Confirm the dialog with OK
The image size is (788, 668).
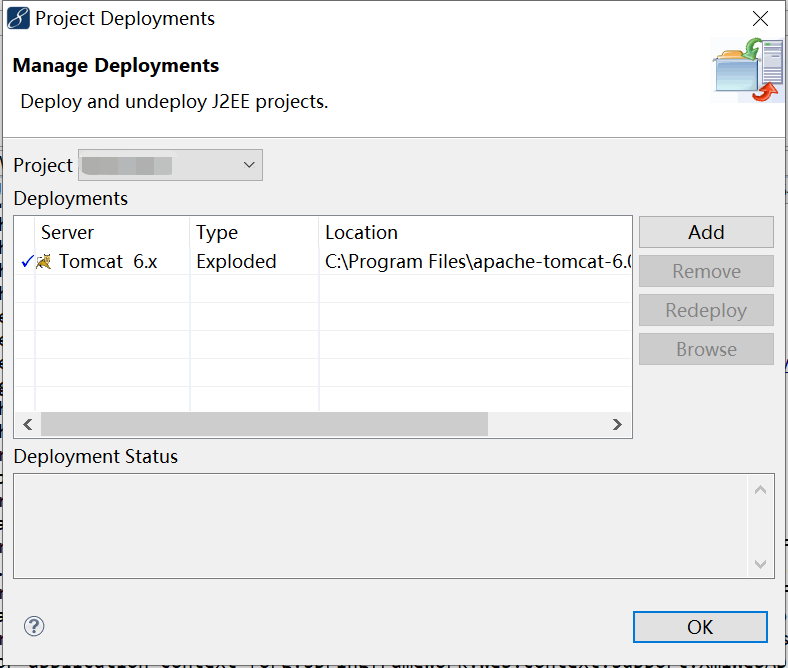[700, 627]
